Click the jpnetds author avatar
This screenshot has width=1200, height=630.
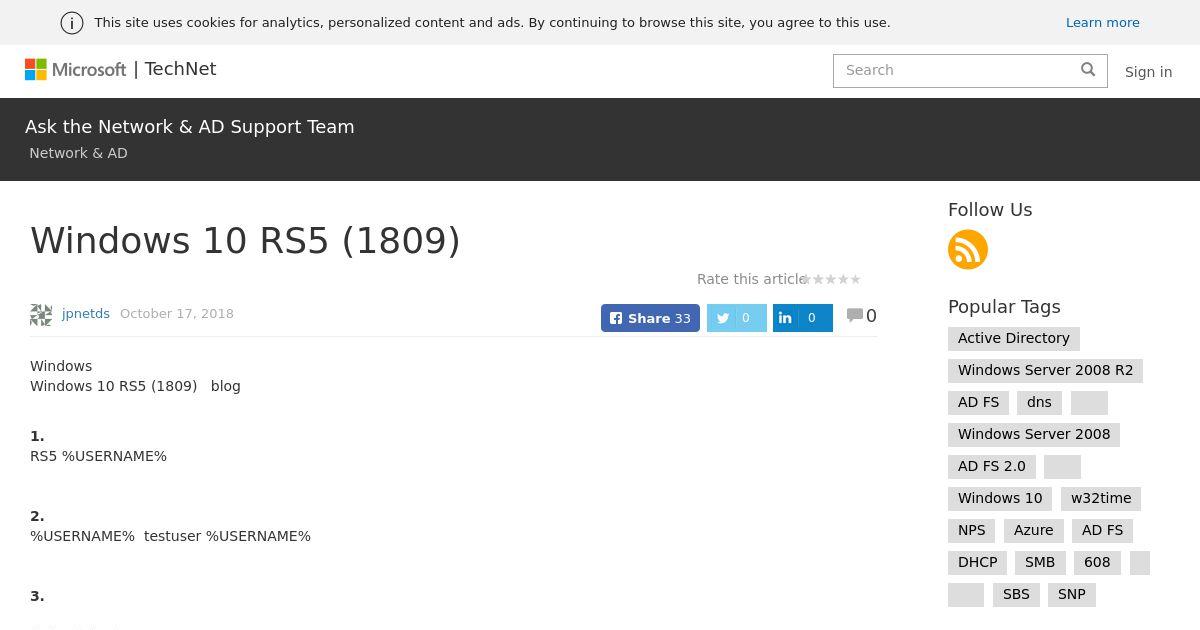(41, 315)
